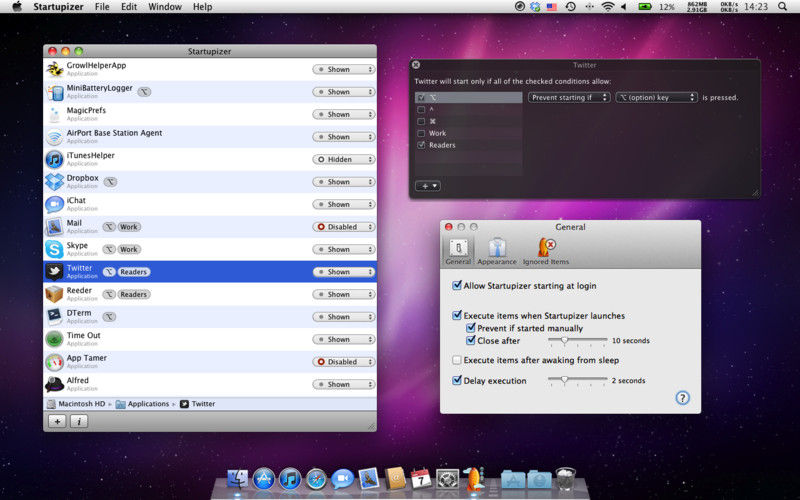Image resolution: width=800 pixels, height=500 pixels.
Task: Click the Mail stamp icon in list
Action: click(55, 227)
